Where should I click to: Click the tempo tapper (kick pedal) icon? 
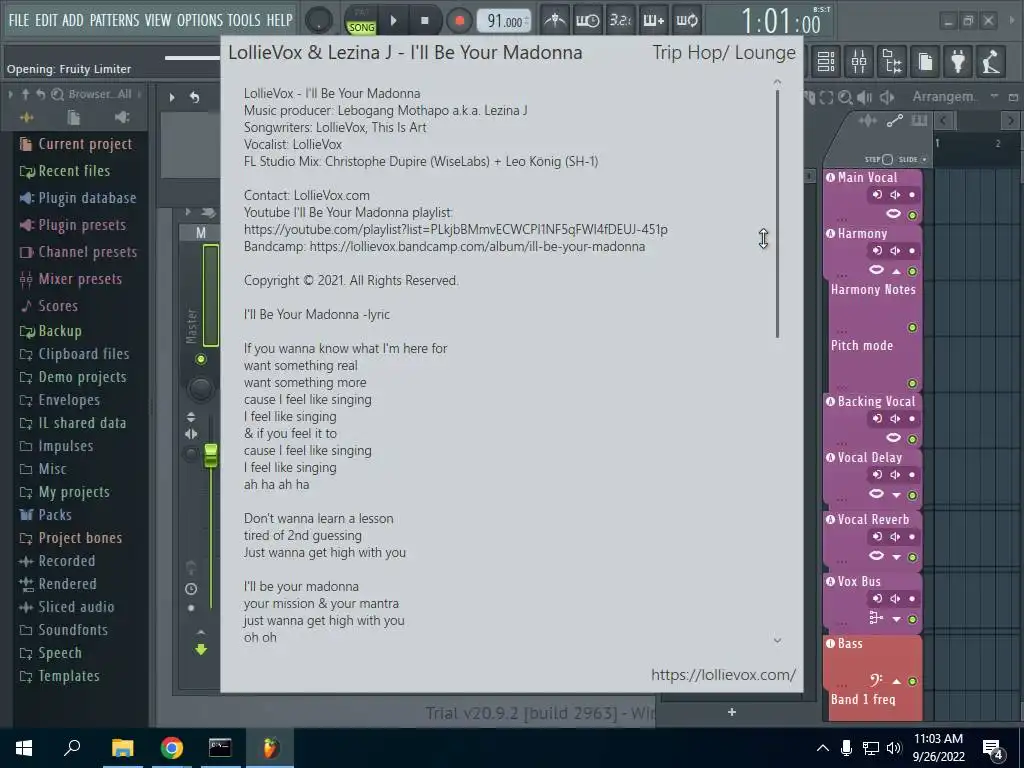(991, 61)
